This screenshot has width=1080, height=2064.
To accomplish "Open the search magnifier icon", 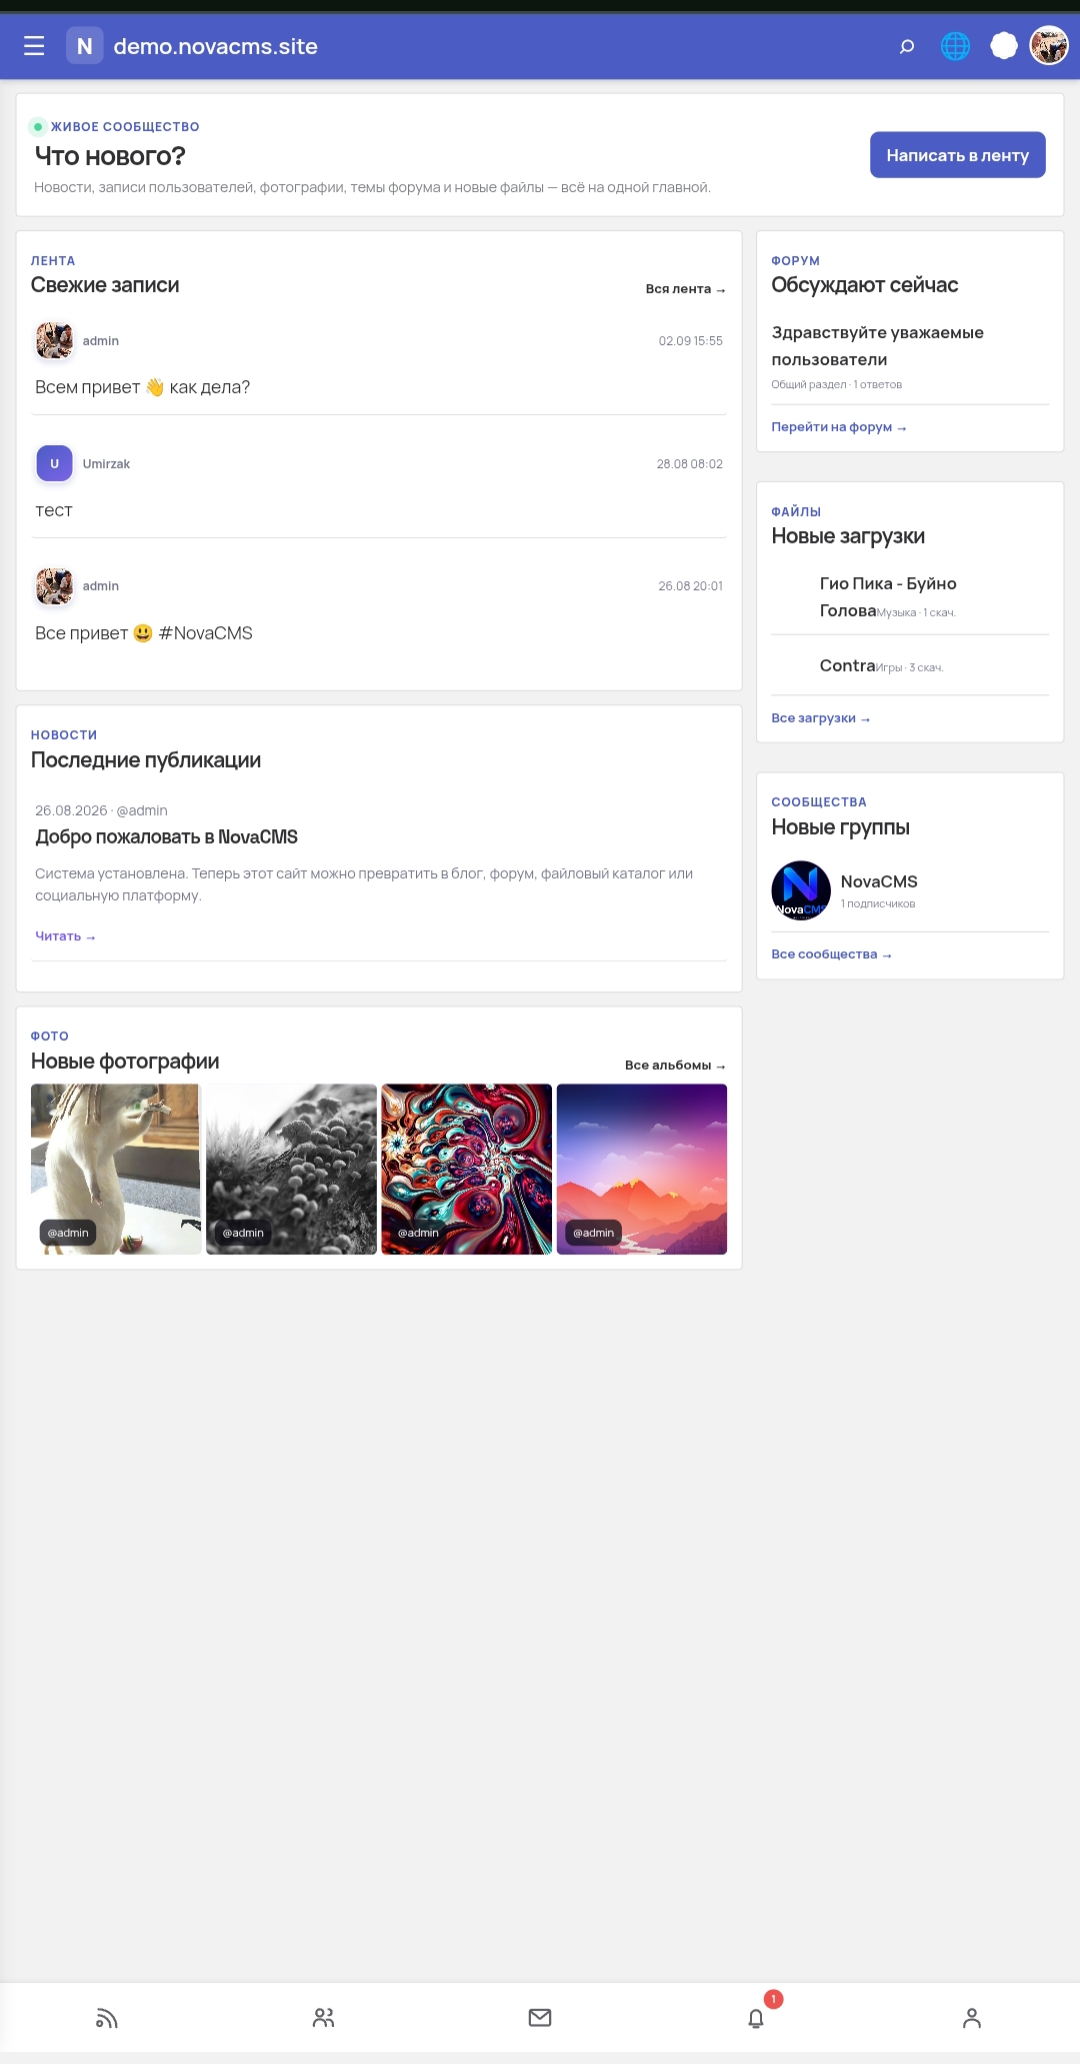I will click(x=907, y=46).
